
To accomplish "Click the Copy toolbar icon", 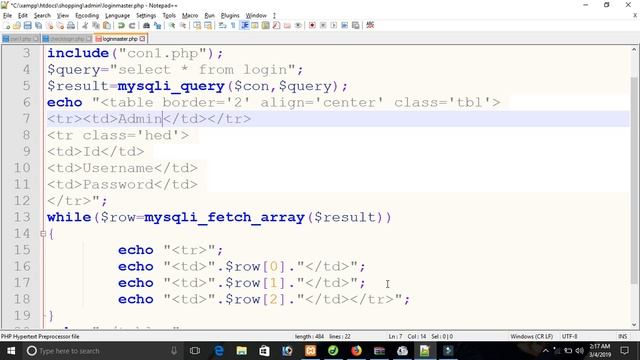I will (96, 25).
